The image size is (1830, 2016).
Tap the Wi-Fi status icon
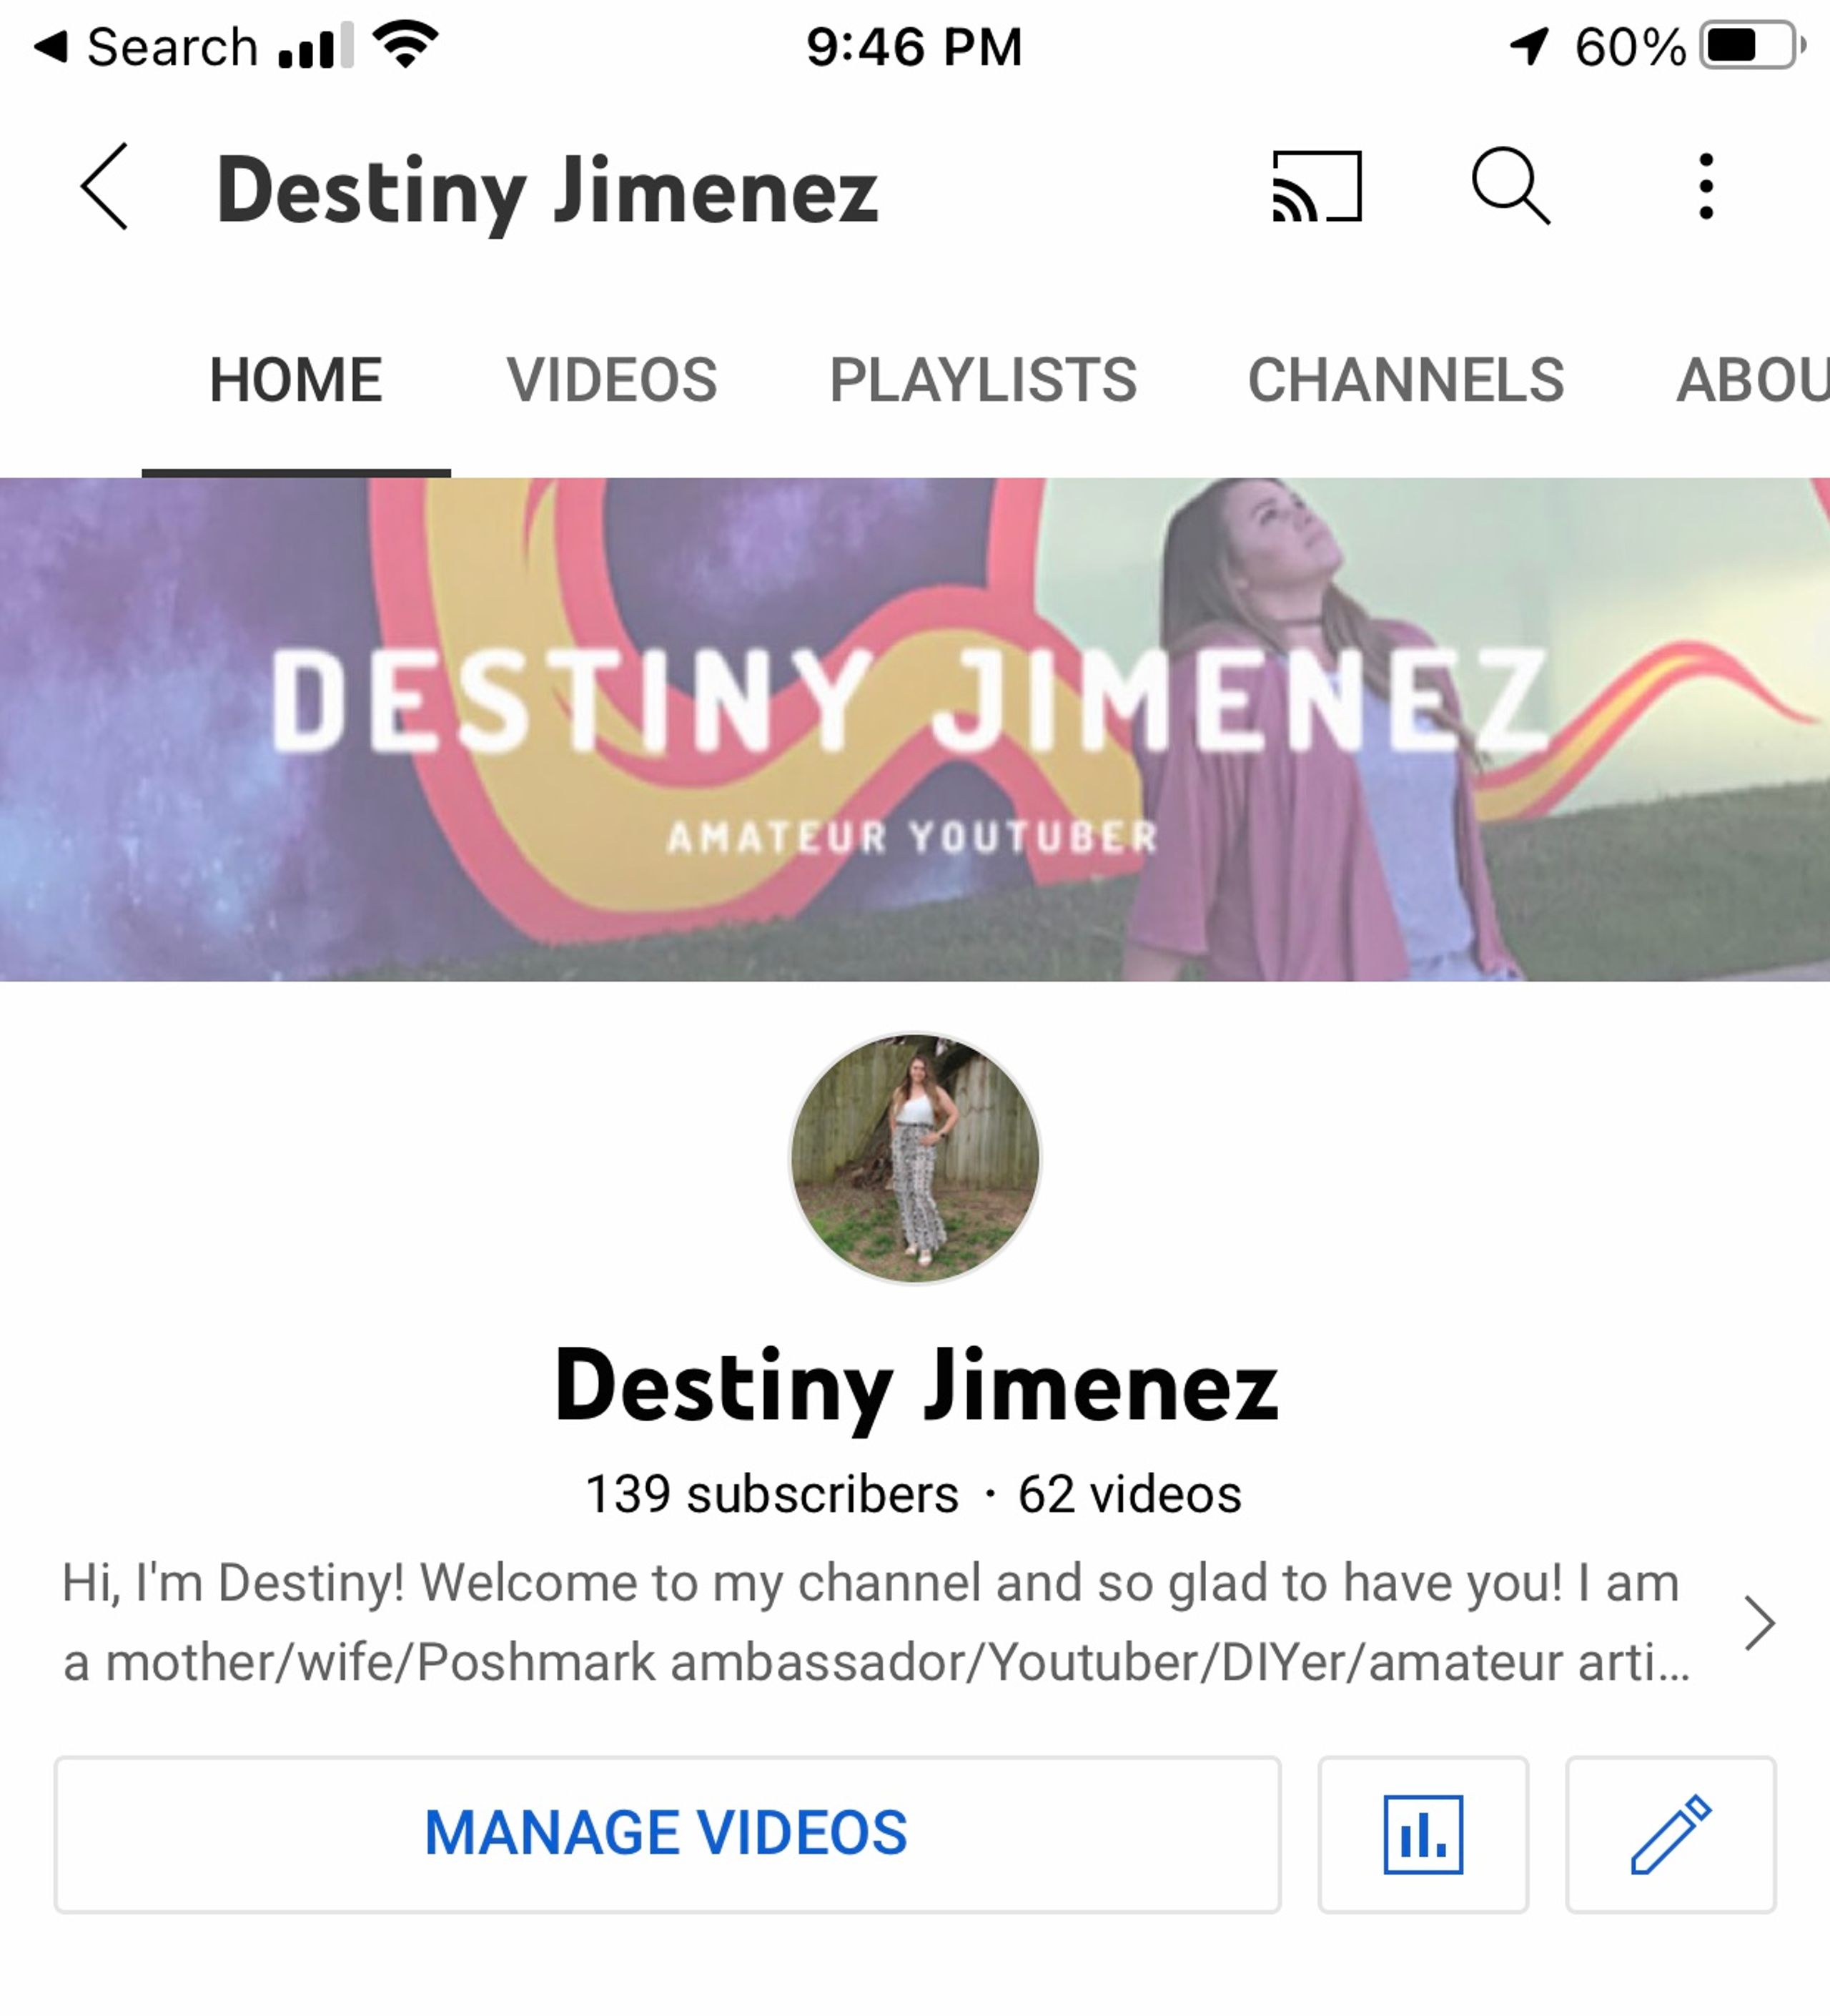[x=405, y=45]
